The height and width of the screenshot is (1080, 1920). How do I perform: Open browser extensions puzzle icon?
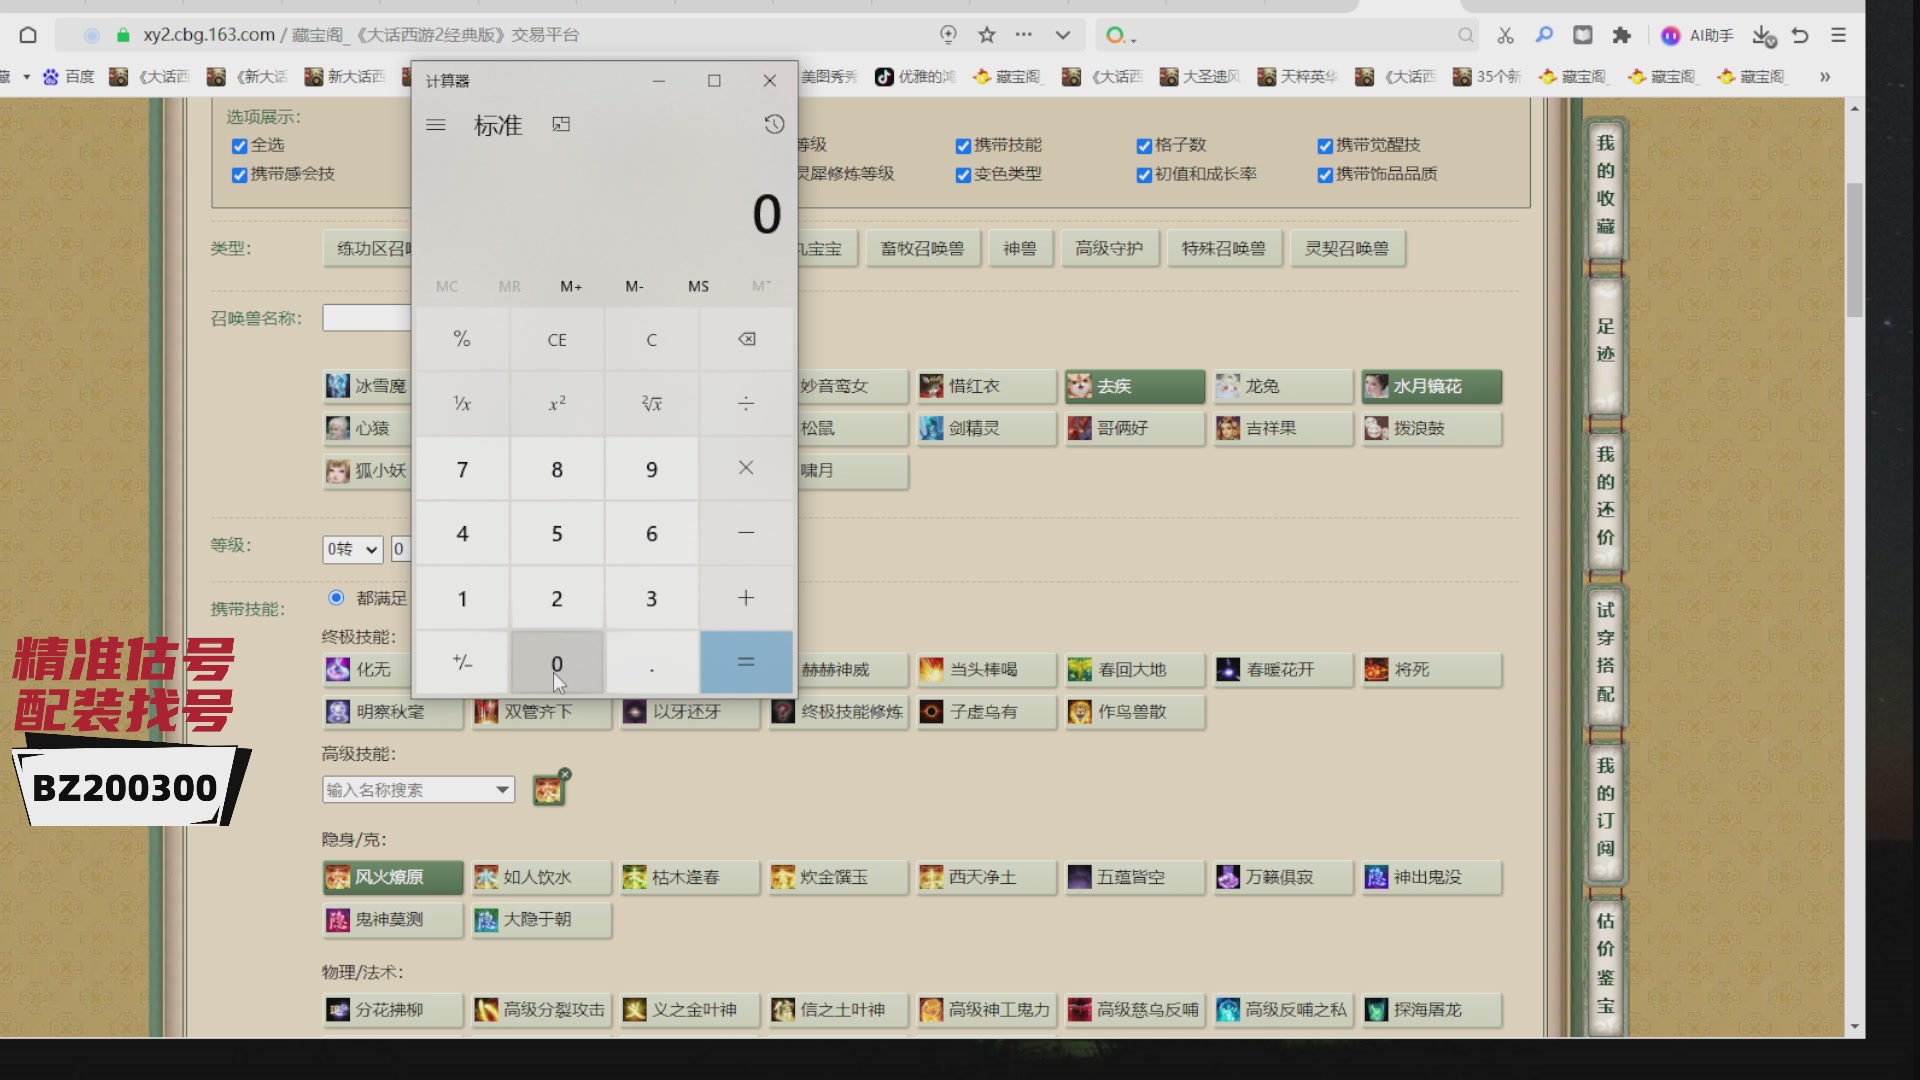pos(1622,35)
